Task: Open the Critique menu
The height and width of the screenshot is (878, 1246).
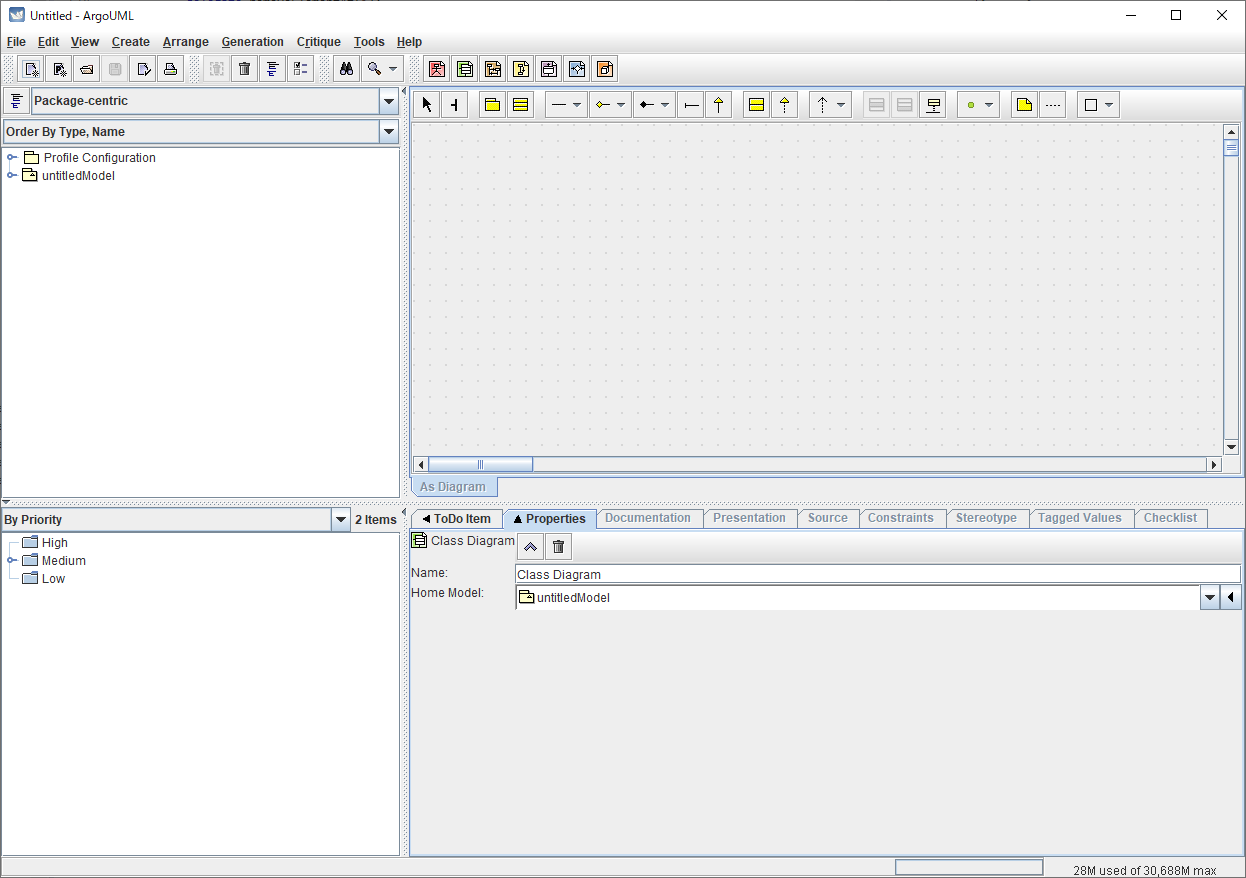Action: click(x=318, y=42)
